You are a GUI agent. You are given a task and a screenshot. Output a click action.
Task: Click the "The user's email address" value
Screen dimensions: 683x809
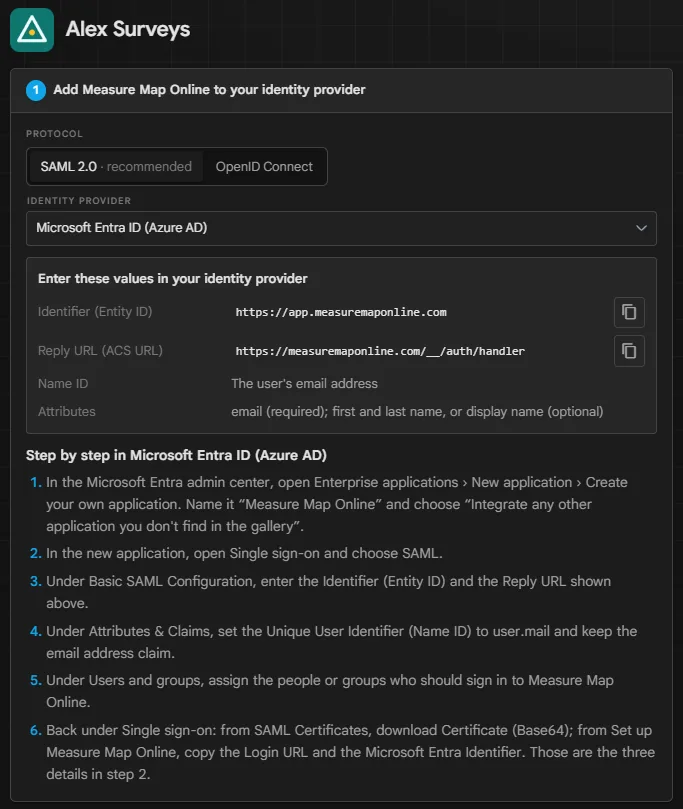pyautogui.click(x=304, y=383)
